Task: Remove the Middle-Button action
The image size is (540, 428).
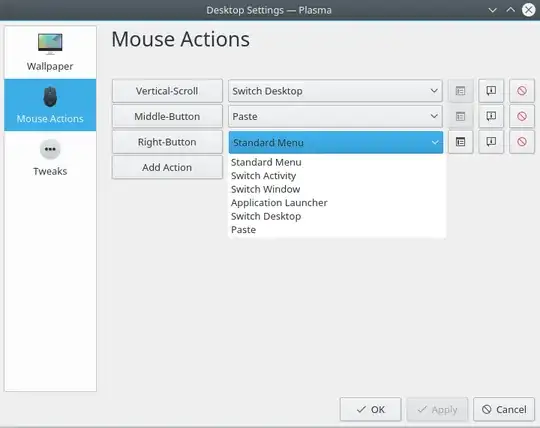Action: click(x=522, y=116)
